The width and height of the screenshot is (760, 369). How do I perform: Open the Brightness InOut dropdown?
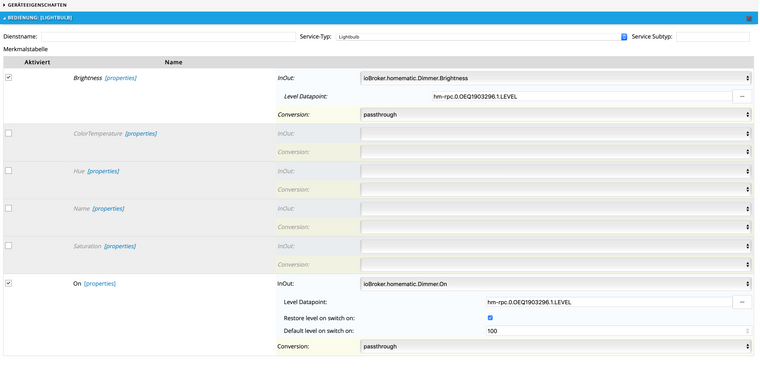[x=556, y=78]
